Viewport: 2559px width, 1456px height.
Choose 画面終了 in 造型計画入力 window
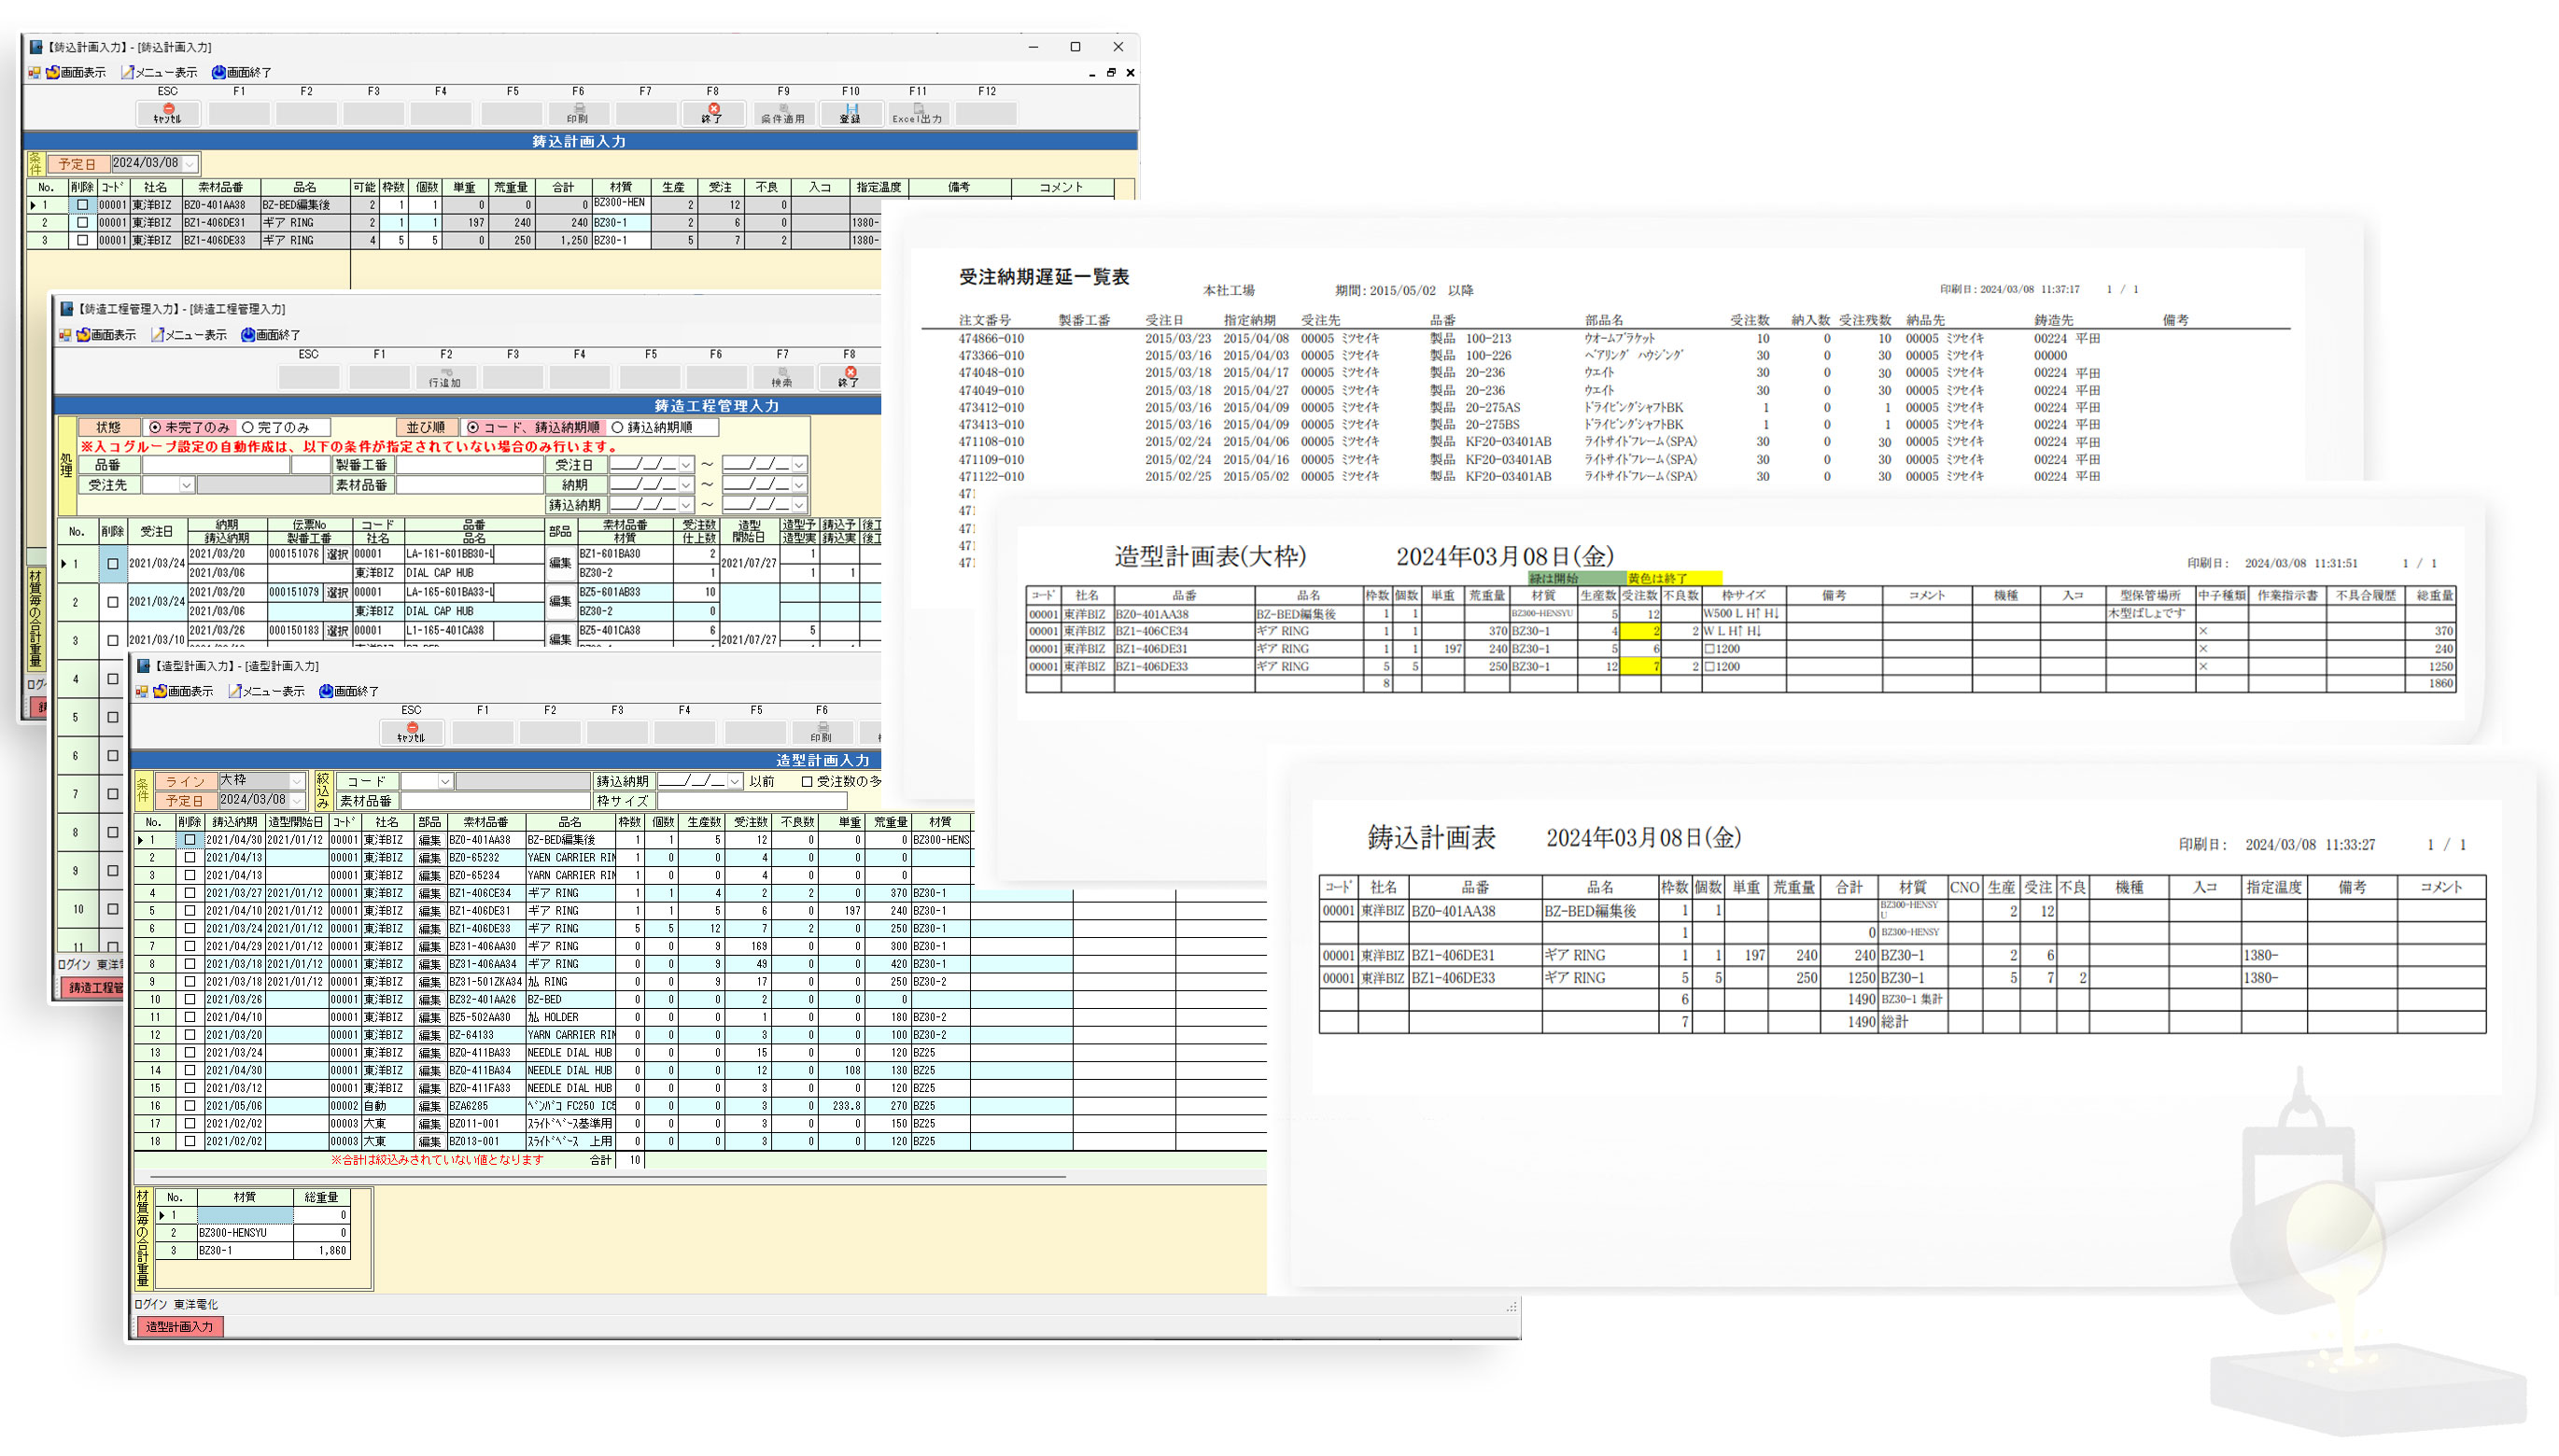coord(349,691)
